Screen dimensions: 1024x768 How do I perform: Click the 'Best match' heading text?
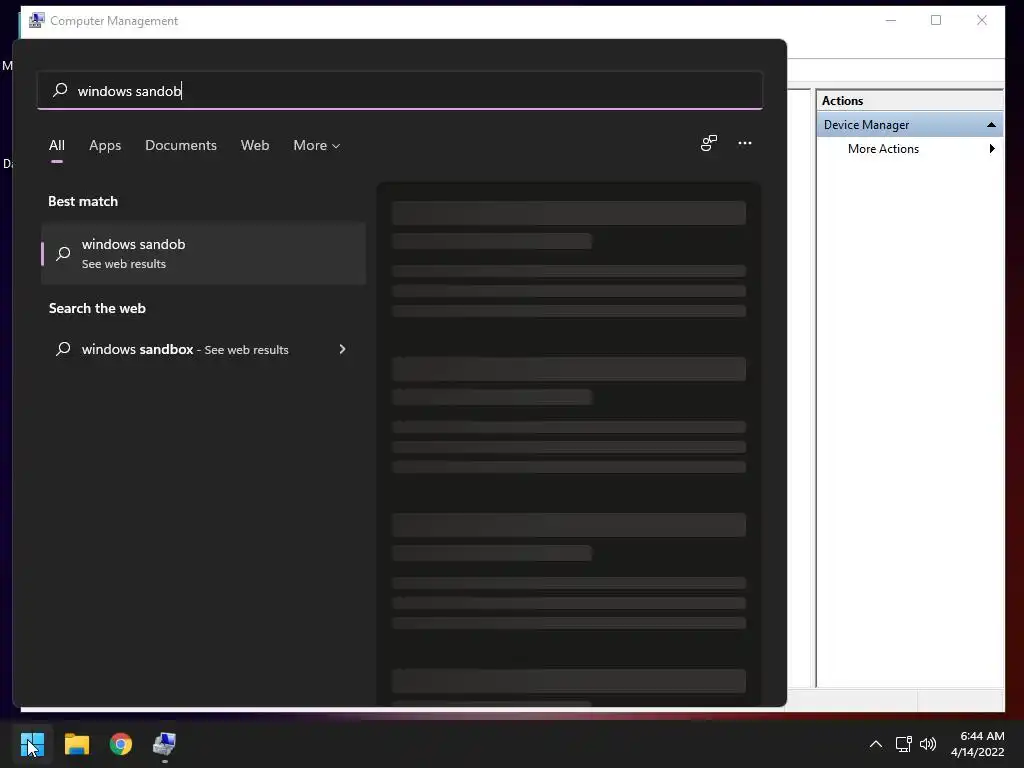click(x=83, y=201)
